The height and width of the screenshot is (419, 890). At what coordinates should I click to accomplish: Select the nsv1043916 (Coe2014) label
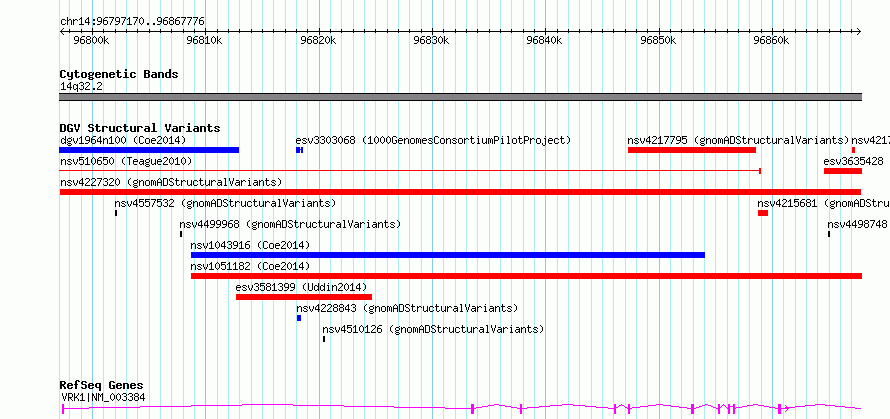click(x=250, y=245)
